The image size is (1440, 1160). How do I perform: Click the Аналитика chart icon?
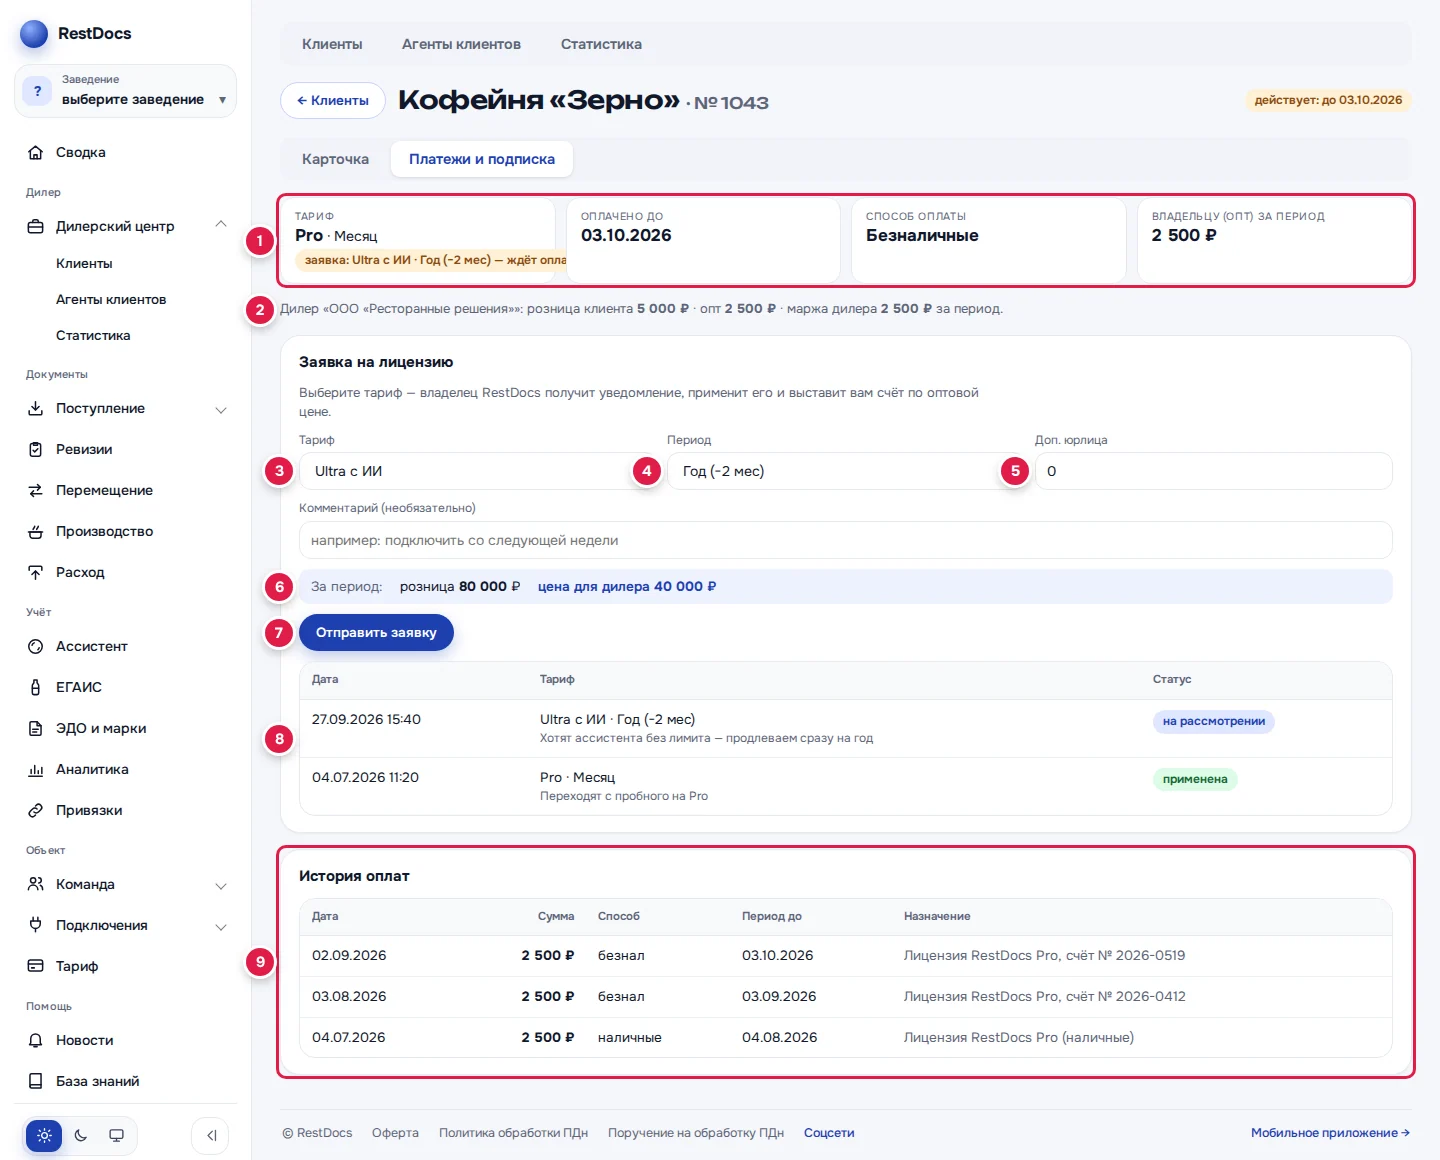(x=36, y=770)
